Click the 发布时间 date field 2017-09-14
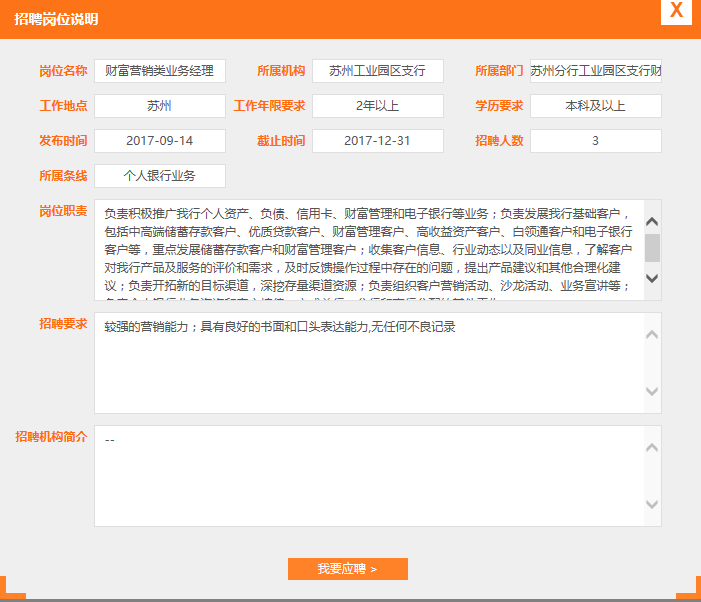Image resolution: width=701 pixels, height=602 pixels. [160, 141]
